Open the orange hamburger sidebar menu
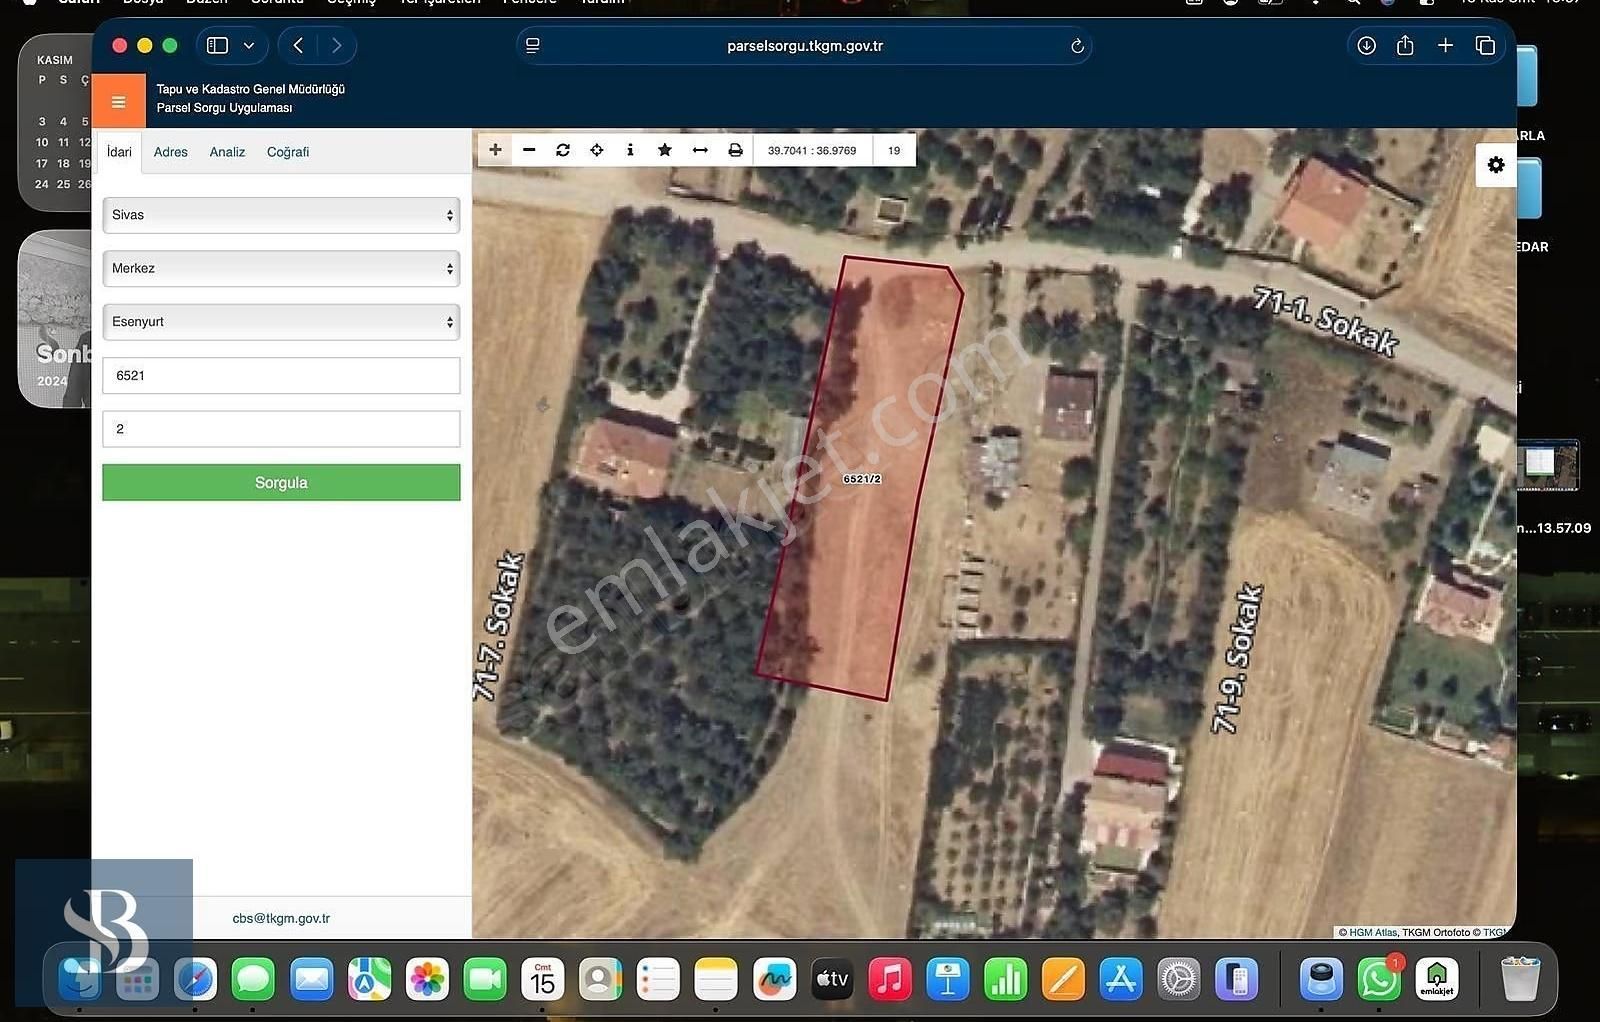 [x=119, y=100]
